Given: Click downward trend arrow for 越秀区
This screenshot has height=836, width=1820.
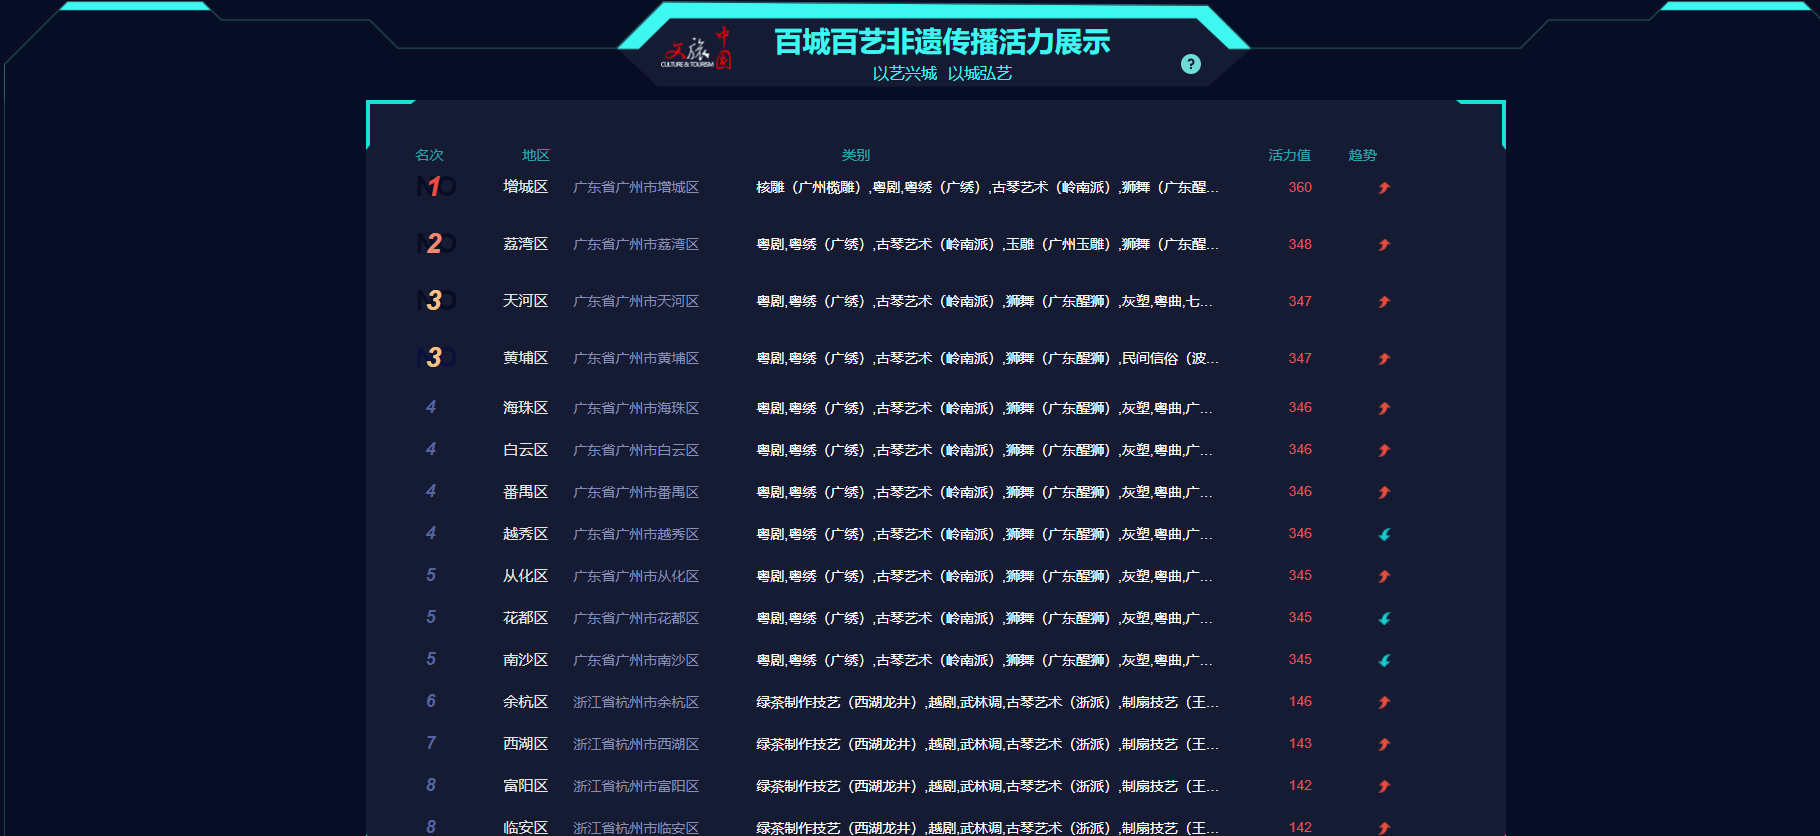Looking at the screenshot, I should pyautogui.click(x=1384, y=534).
